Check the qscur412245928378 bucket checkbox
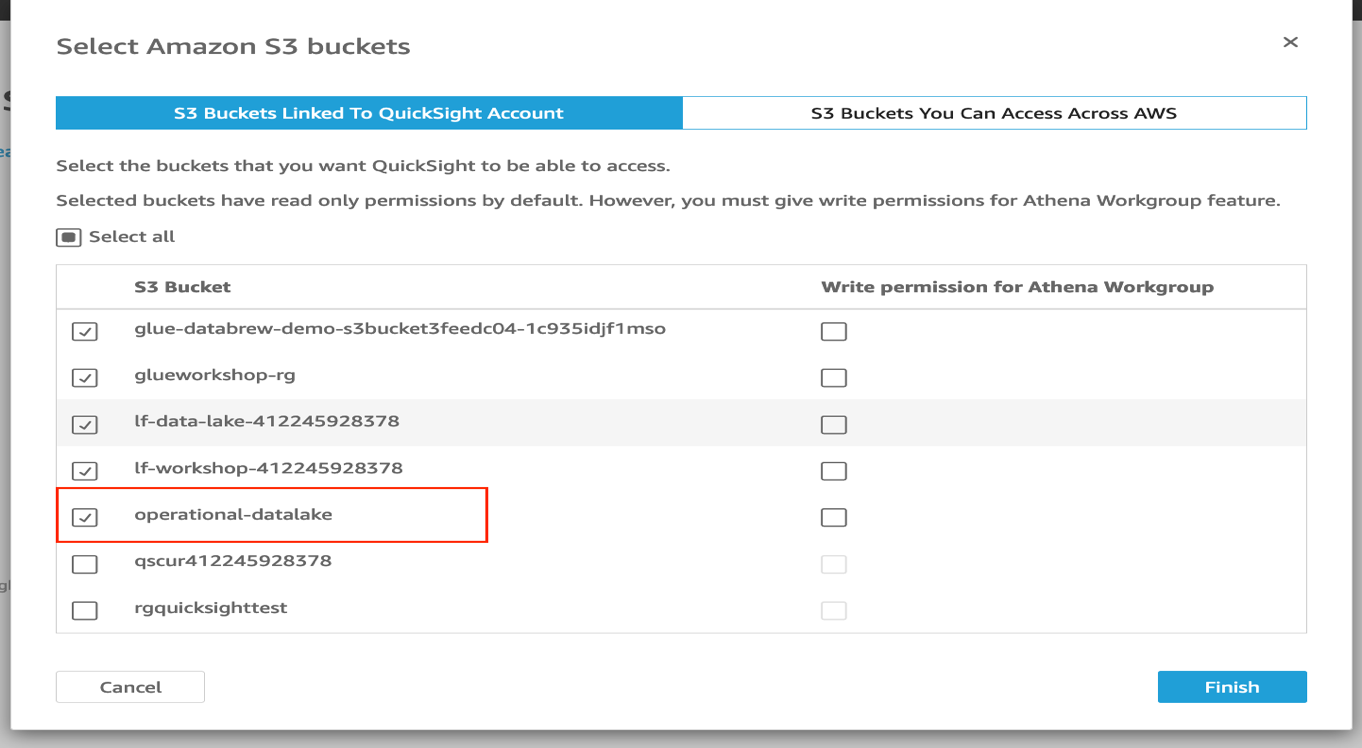Image resolution: width=1362 pixels, height=748 pixels. pyautogui.click(x=85, y=564)
